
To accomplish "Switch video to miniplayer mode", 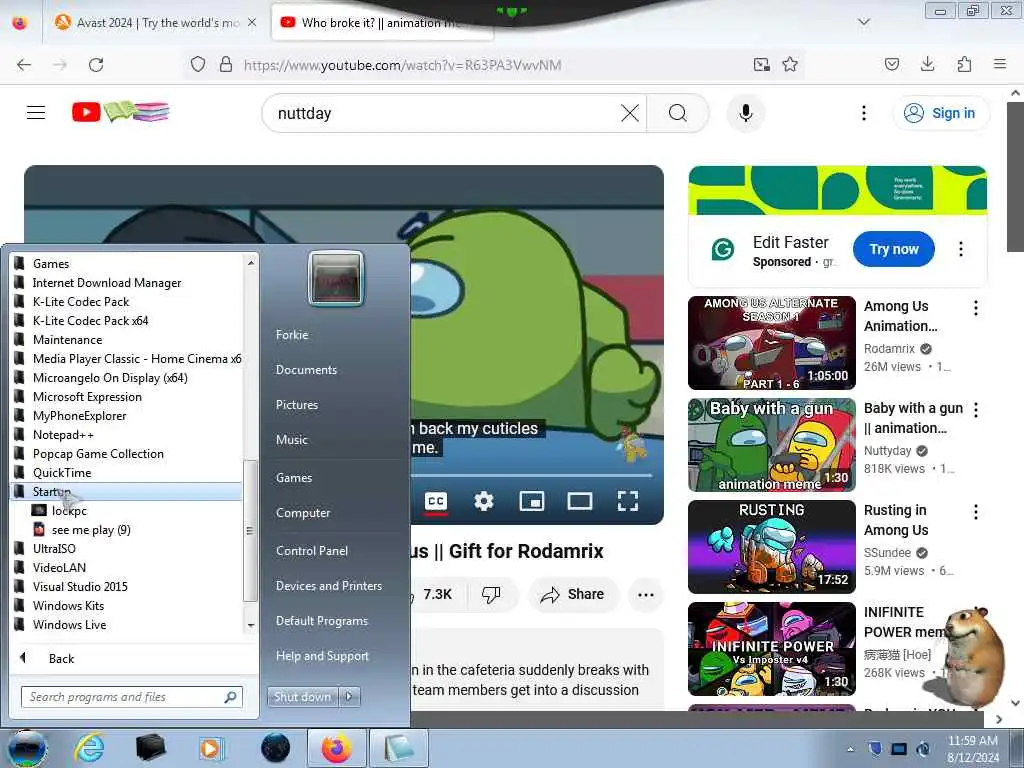I will click(x=532, y=502).
